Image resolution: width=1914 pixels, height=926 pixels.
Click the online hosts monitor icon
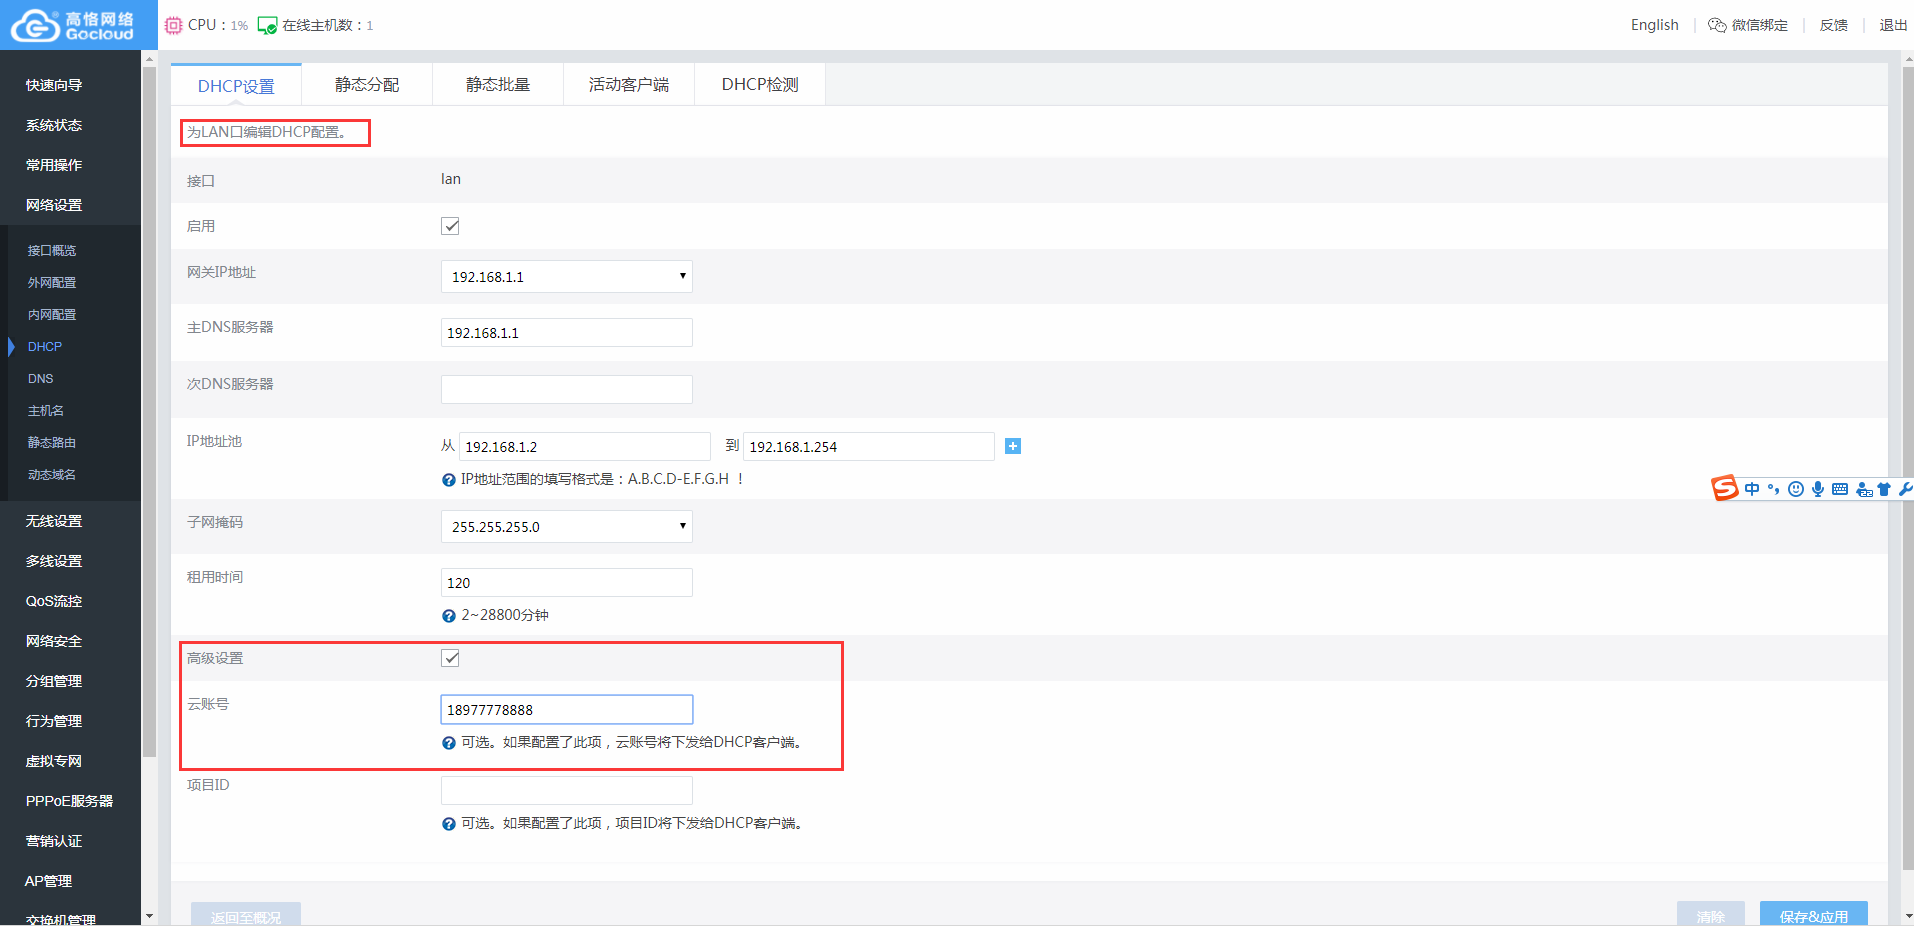tap(267, 25)
